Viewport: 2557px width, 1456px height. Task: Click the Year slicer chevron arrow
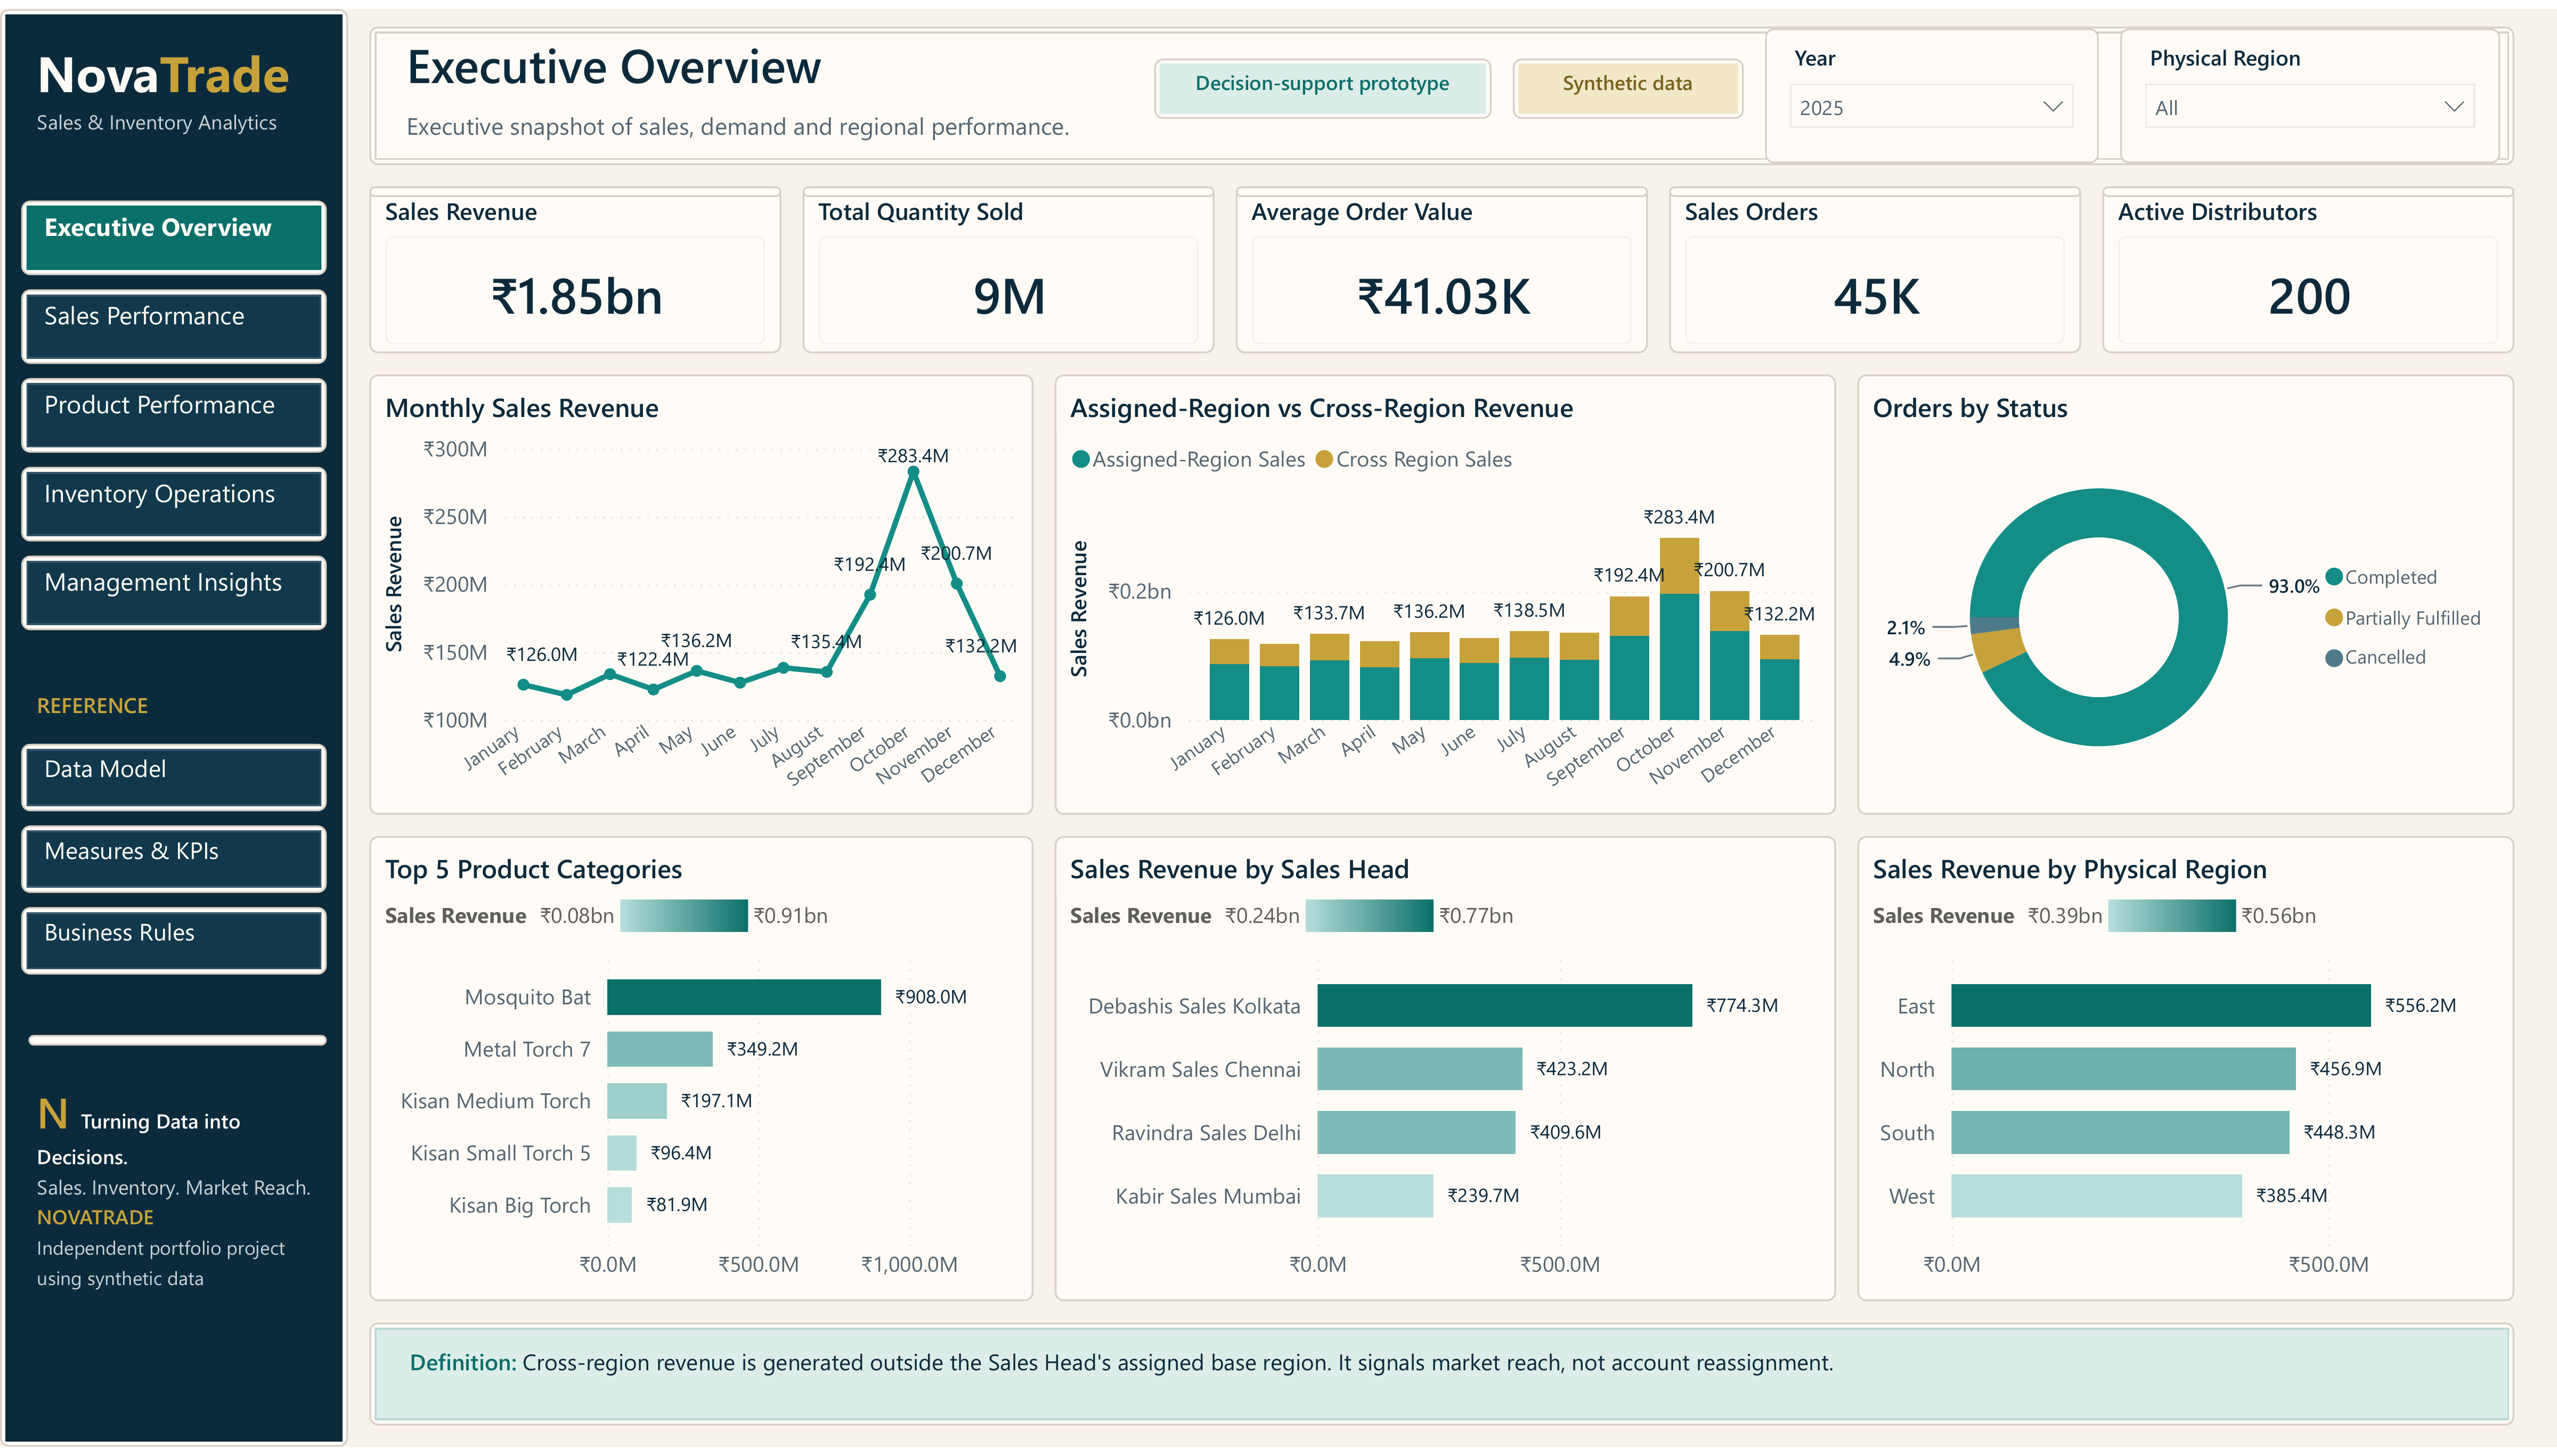[x=2052, y=106]
